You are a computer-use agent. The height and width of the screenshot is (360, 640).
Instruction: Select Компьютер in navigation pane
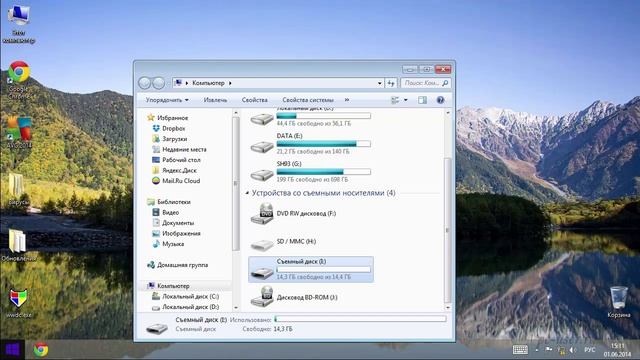point(168,286)
